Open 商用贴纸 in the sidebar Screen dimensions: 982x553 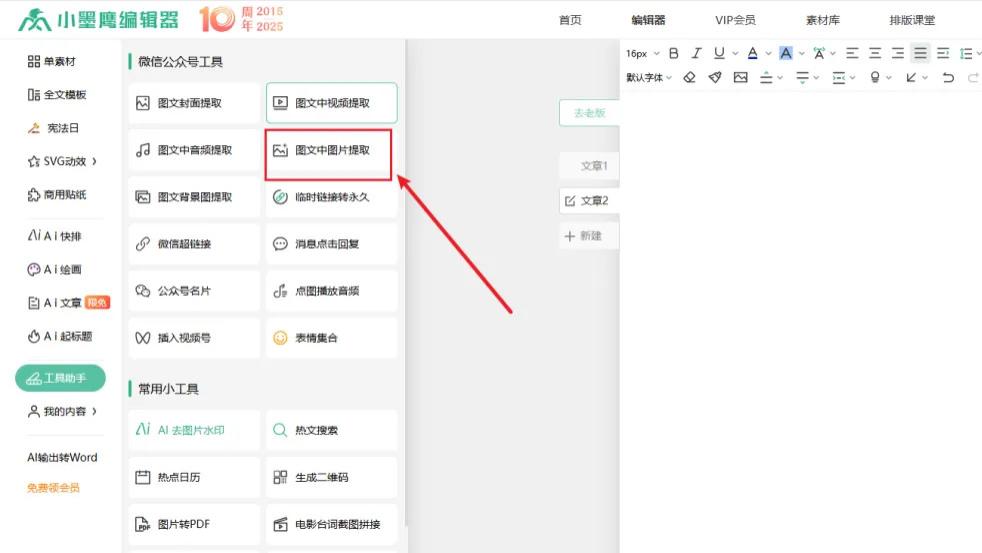coord(57,195)
